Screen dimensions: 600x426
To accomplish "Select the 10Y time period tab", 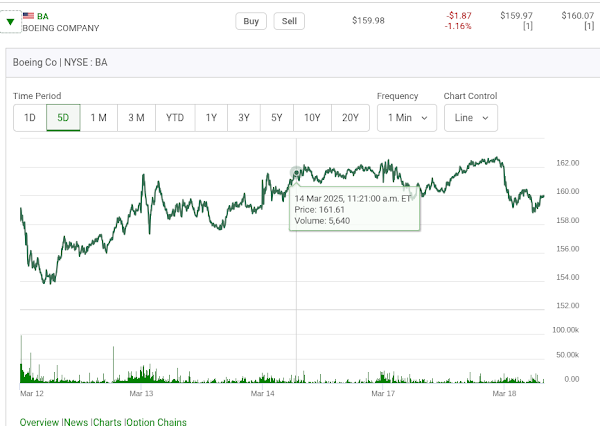I will pos(312,118).
